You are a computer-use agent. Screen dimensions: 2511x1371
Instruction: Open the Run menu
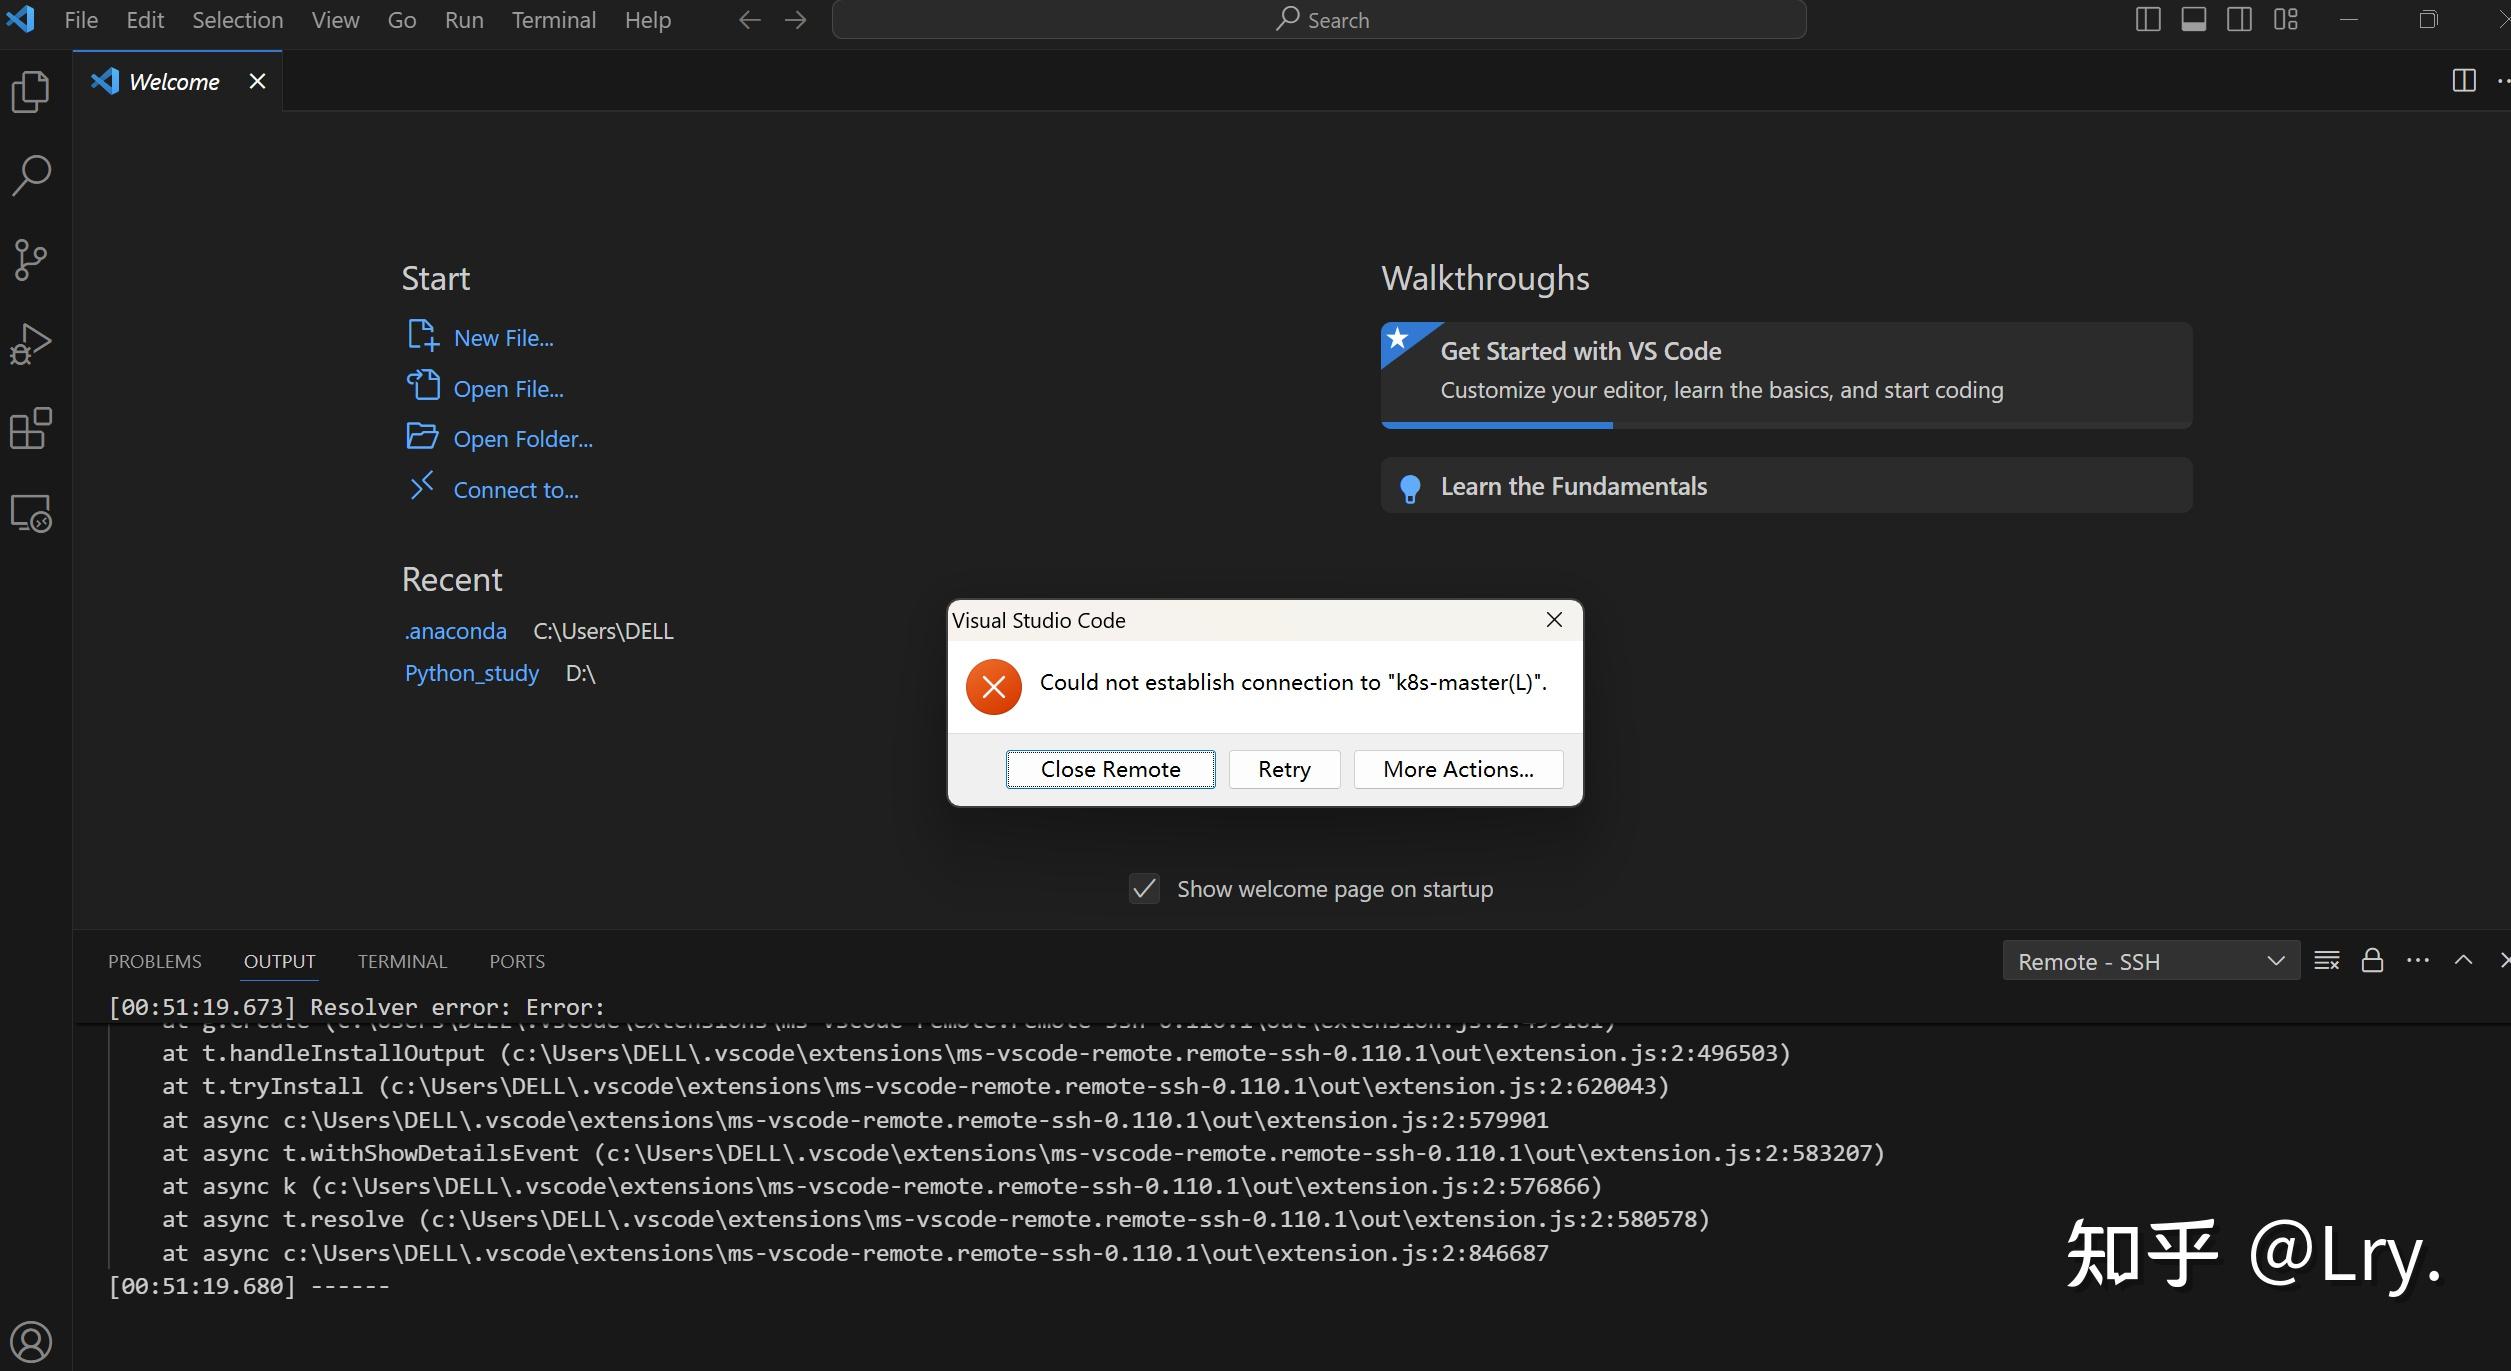[x=464, y=20]
